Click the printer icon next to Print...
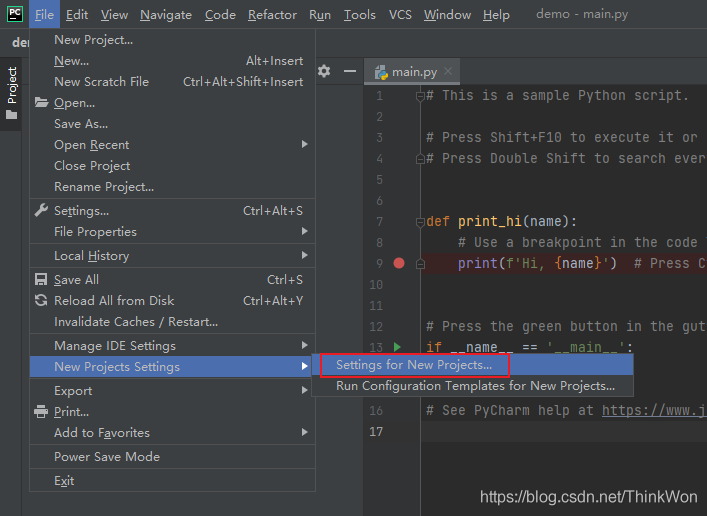 (41, 412)
